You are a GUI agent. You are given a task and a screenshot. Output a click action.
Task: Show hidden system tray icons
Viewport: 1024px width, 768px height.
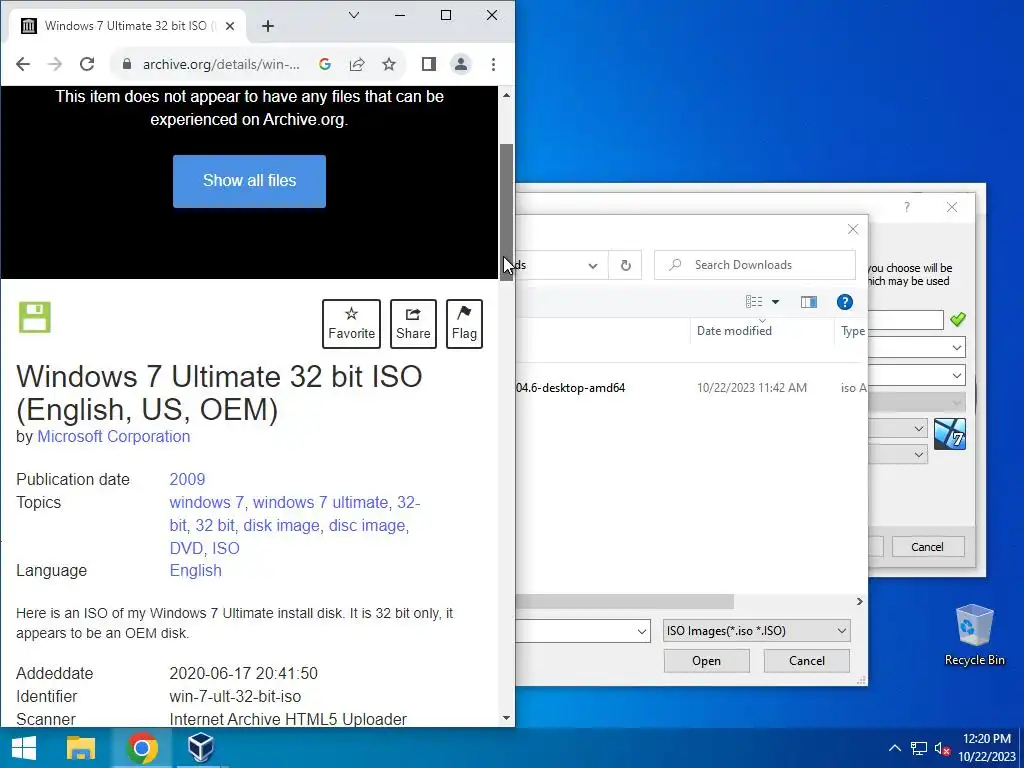(895, 748)
